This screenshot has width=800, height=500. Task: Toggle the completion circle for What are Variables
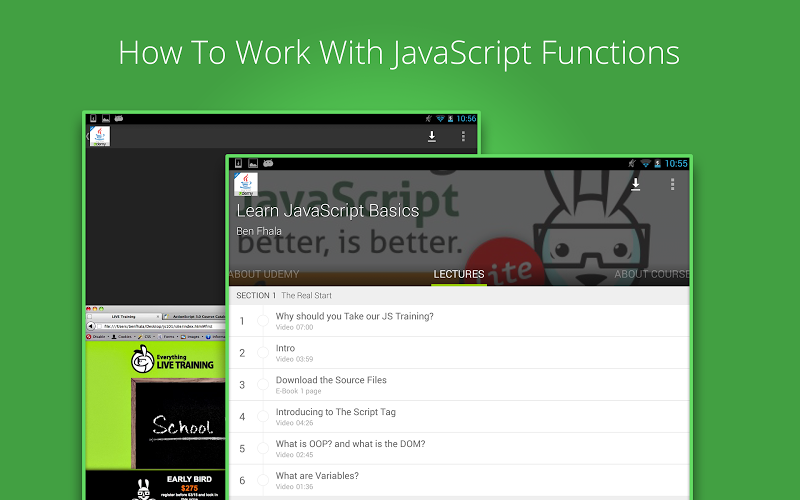[263, 480]
